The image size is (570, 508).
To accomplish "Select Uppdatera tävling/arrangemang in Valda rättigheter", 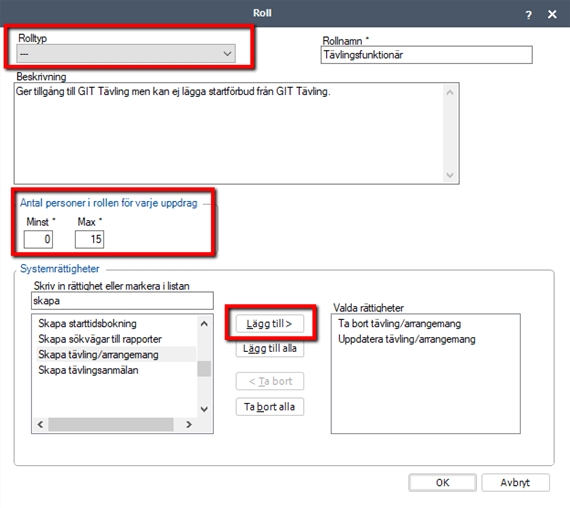I will pos(407,339).
